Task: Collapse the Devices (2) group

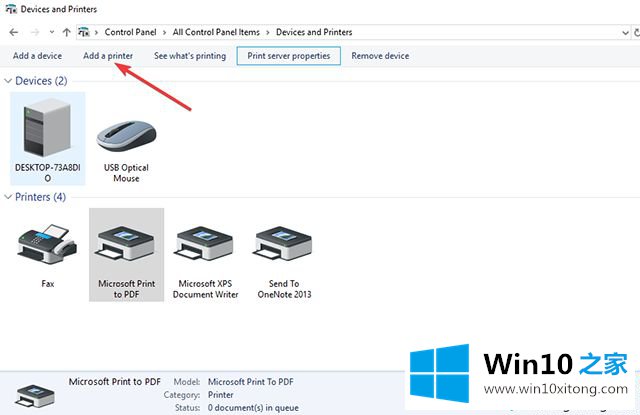Action: 8,81
